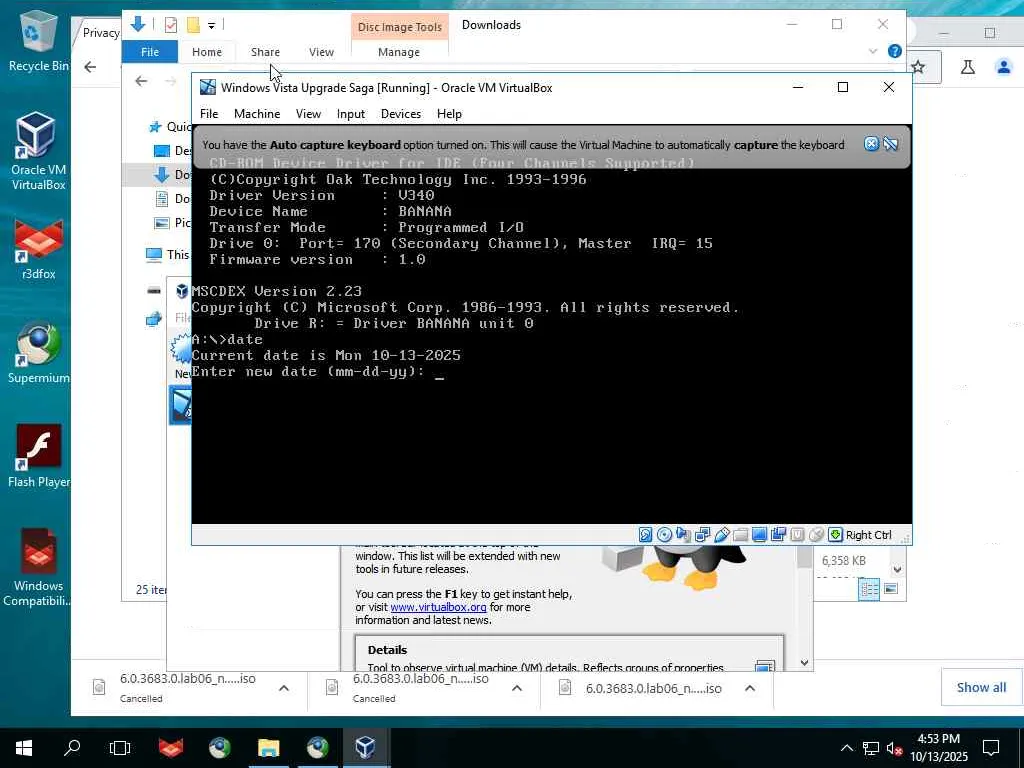
Task: Select the Recycle Bin desktop icon
Action: click(38, 40)
